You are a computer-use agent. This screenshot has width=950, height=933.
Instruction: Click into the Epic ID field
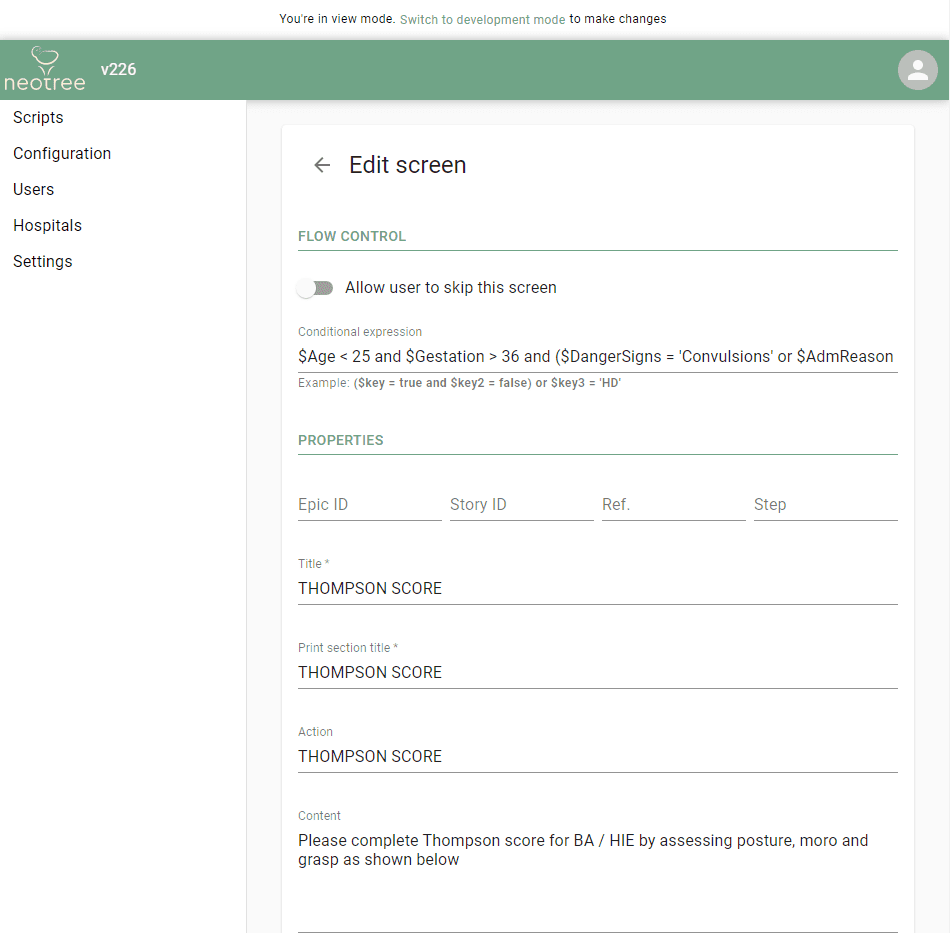pyautogui.click(x=369, y=505)
